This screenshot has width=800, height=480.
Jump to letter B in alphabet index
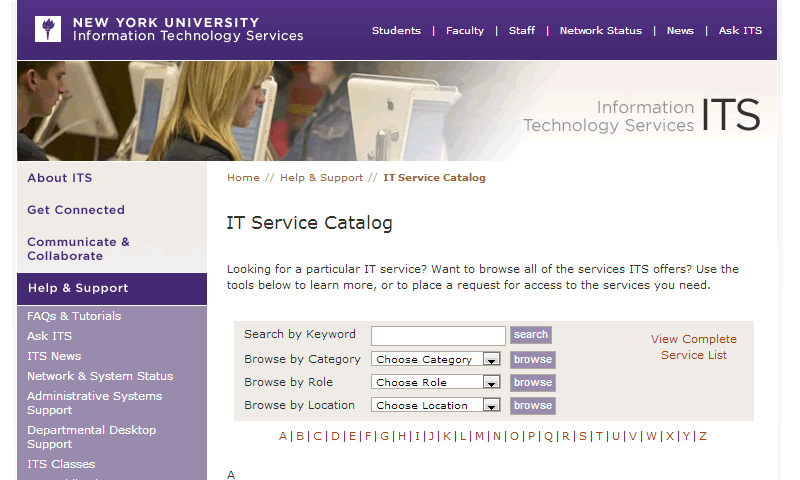300,436
